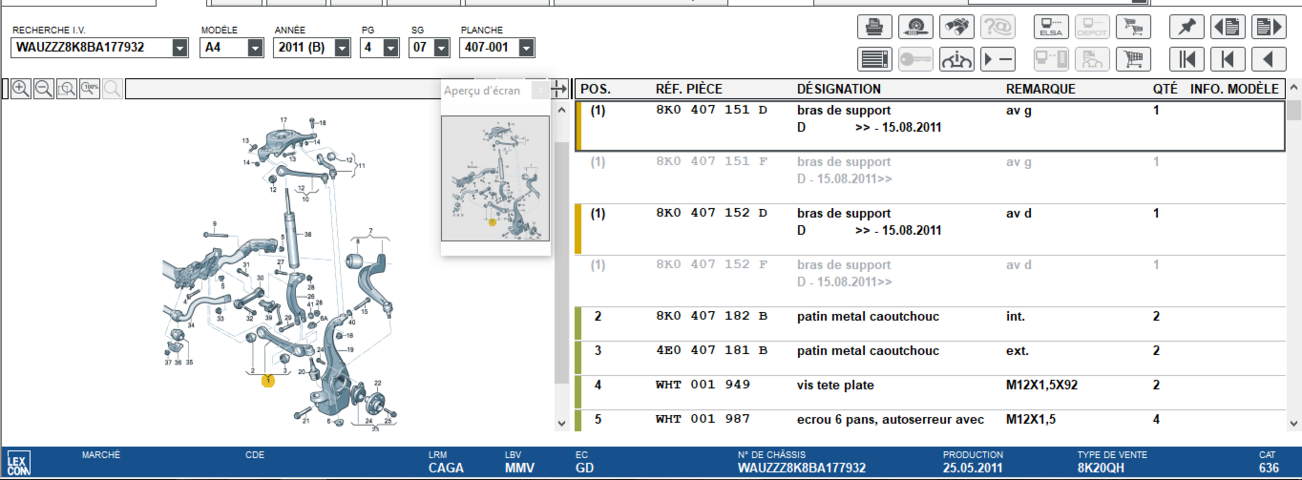Image resolution: width=1302 pixels, height=480 pixels.
Task: Go to previous page document icon
Action: click(x=1227, y=27)
